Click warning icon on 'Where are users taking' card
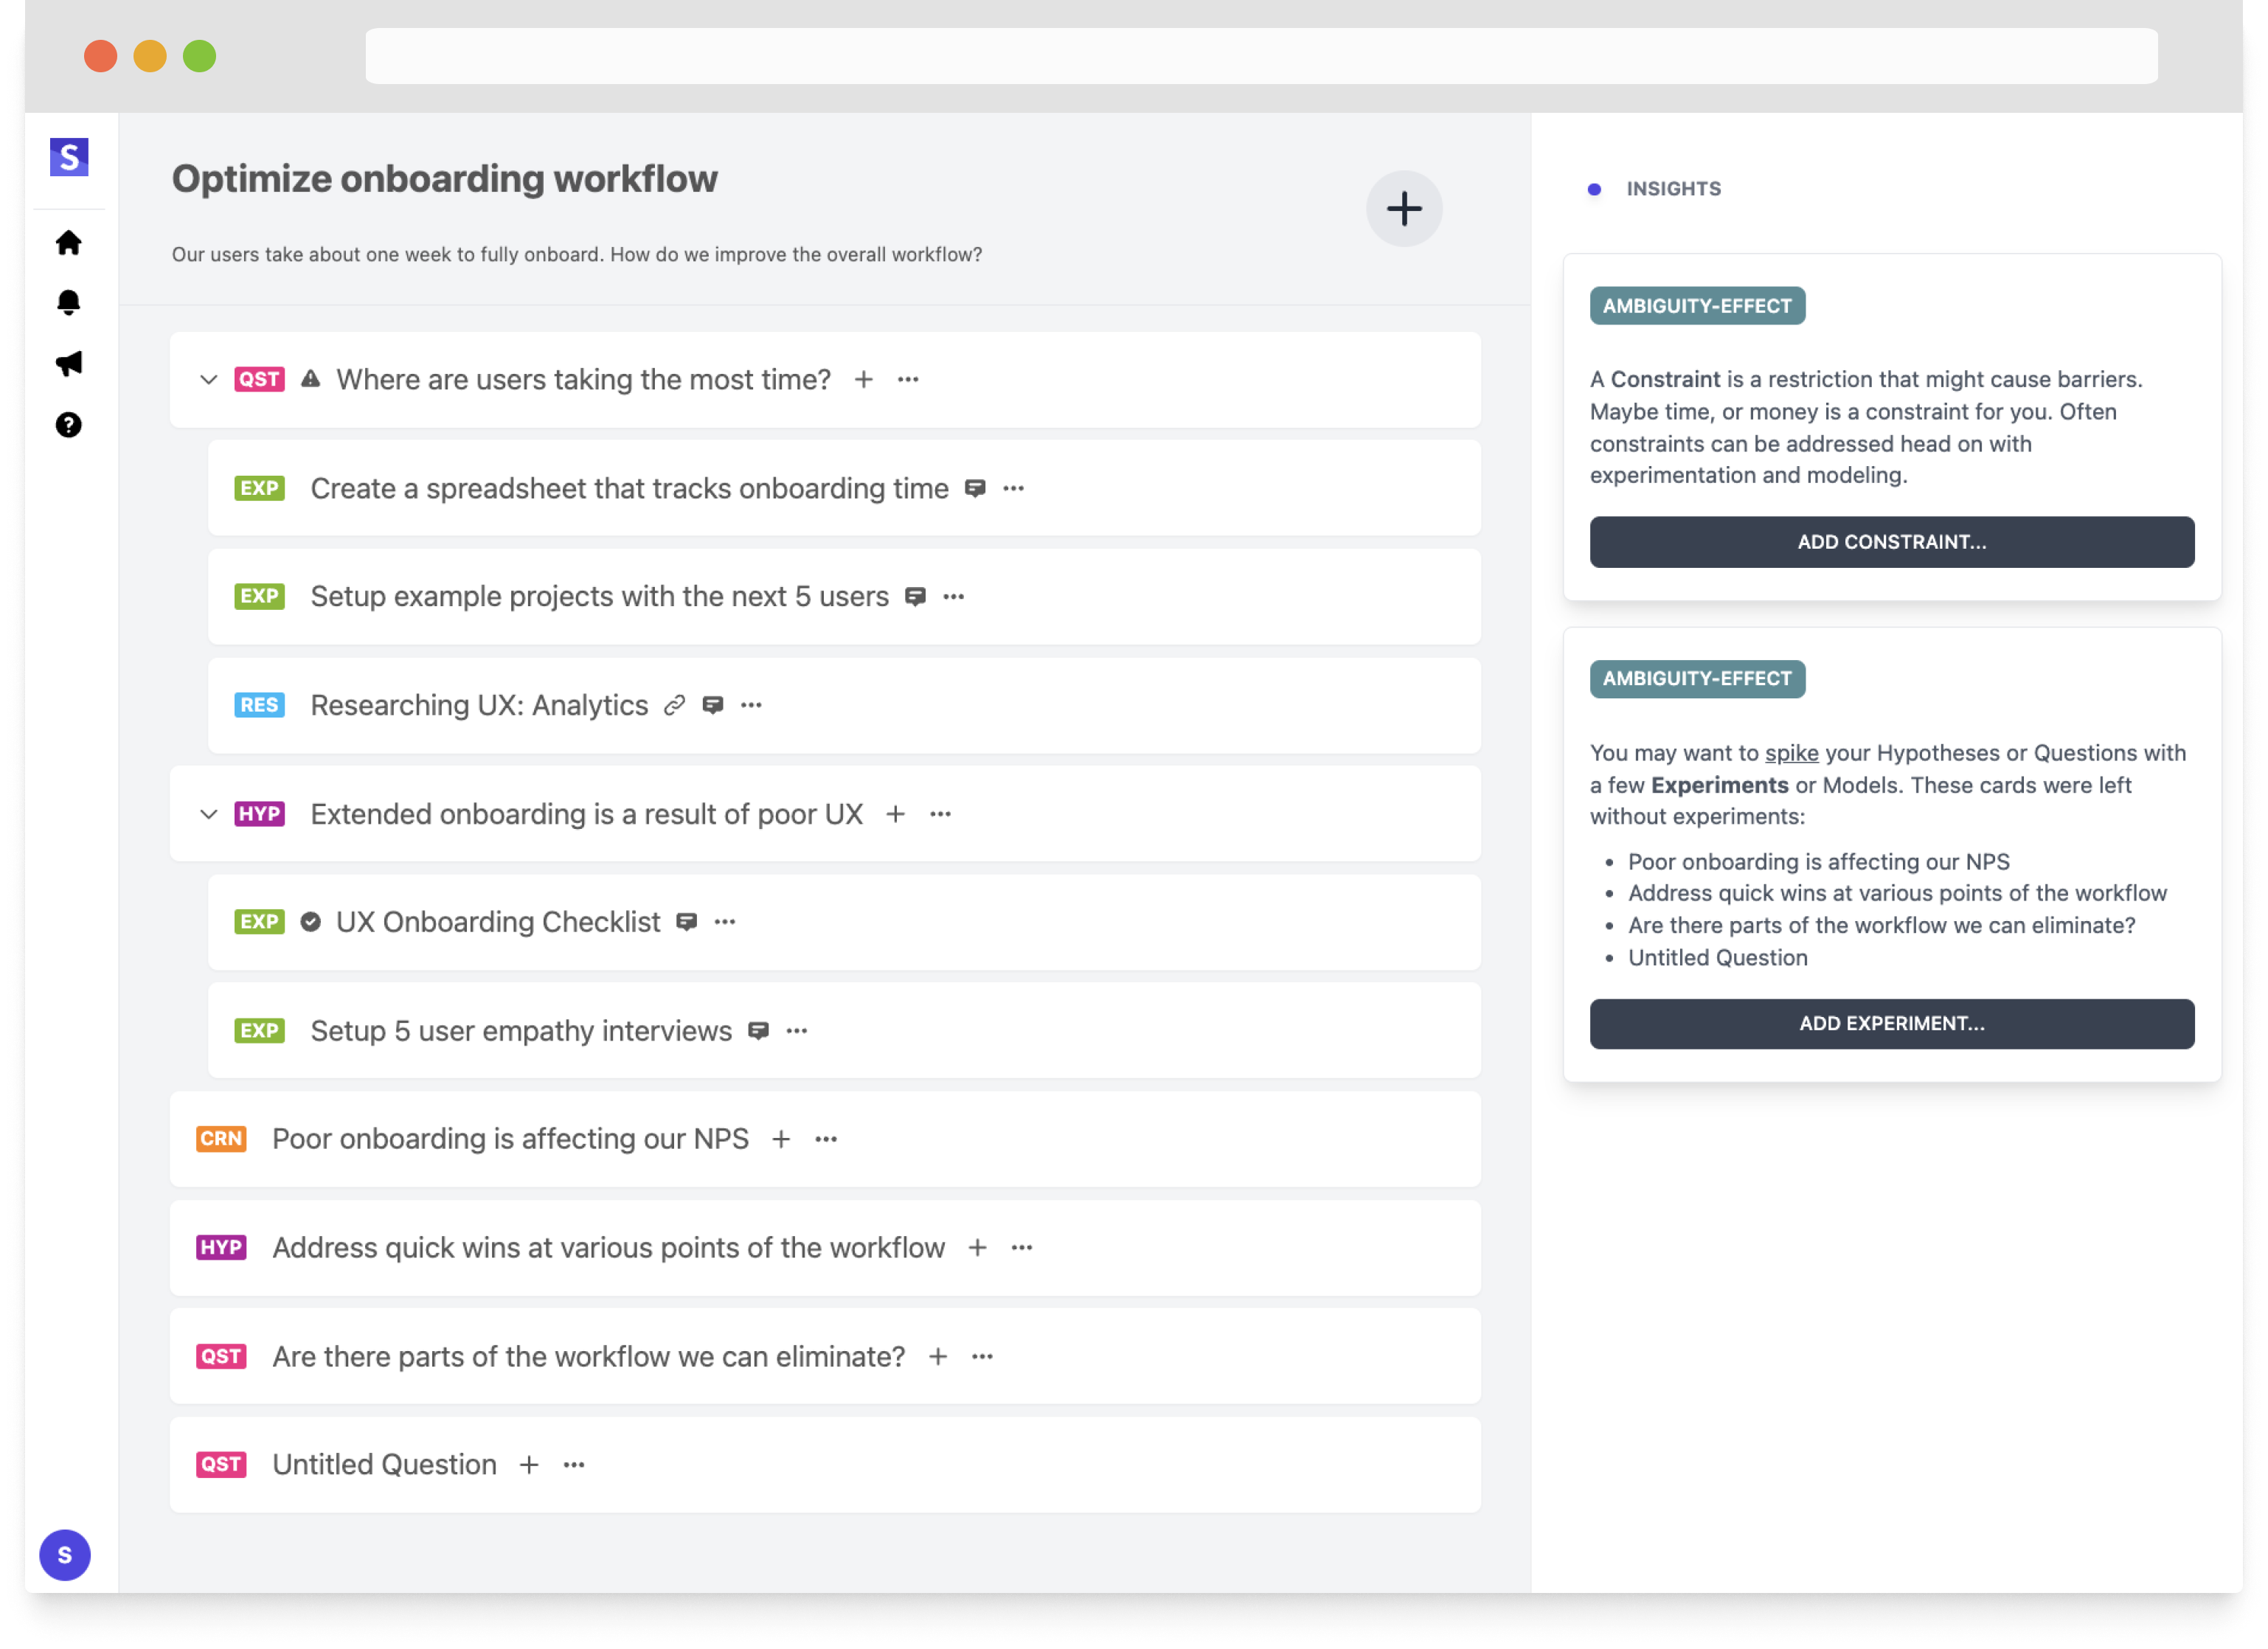This screenshot has width=2268, height=1649. click(311, 379)
